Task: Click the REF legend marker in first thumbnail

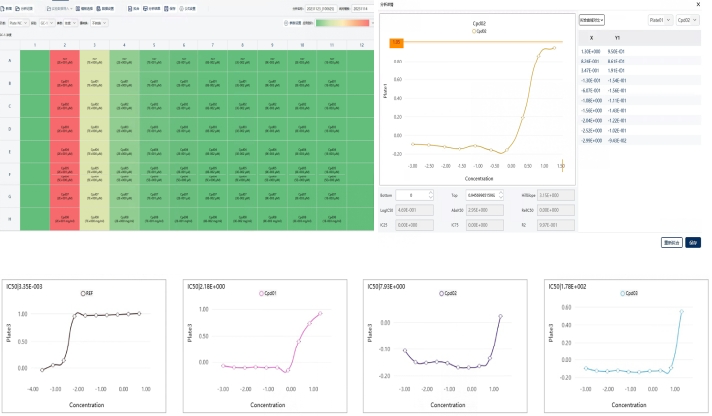Action: [83, 293]
